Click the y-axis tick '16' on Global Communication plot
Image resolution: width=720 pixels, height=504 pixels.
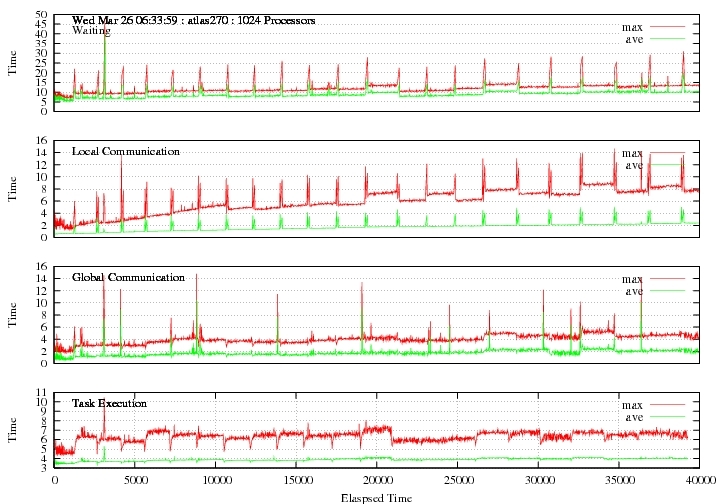click(x=41, y=267)
